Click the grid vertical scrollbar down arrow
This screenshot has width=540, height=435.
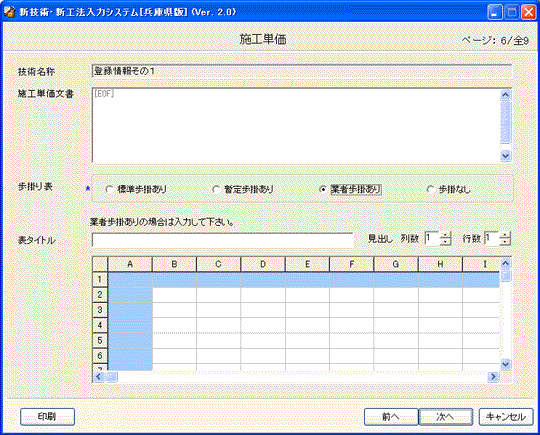(x=506, y=364)
